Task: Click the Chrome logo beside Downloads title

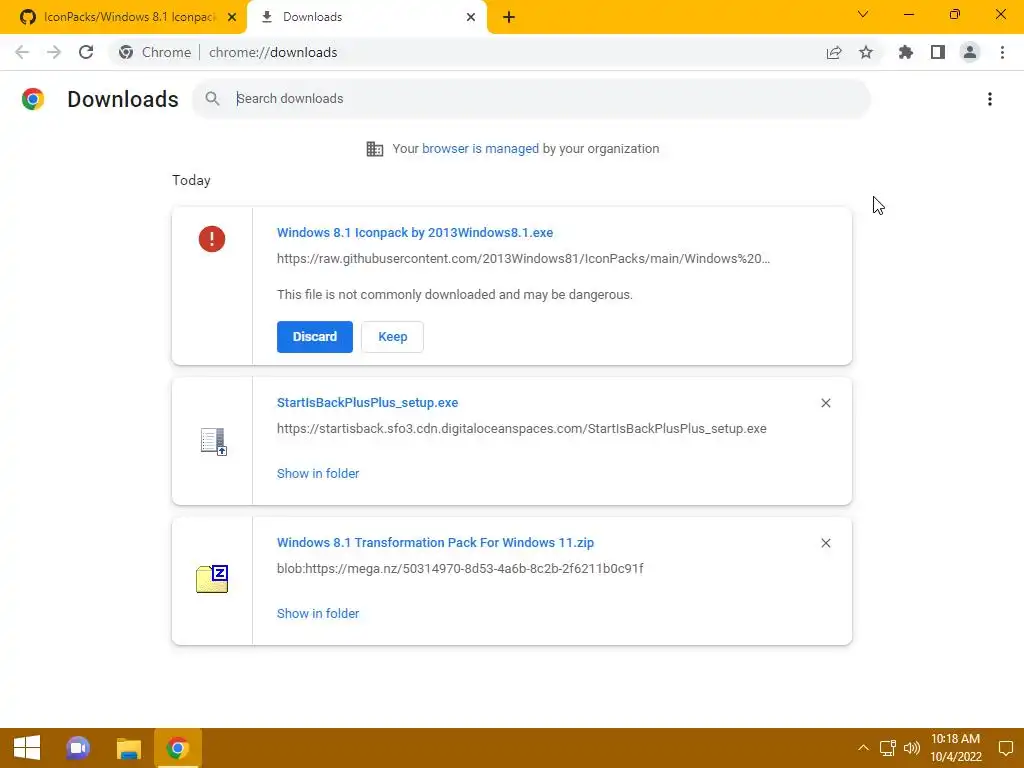Action: (x=33, y=99)
